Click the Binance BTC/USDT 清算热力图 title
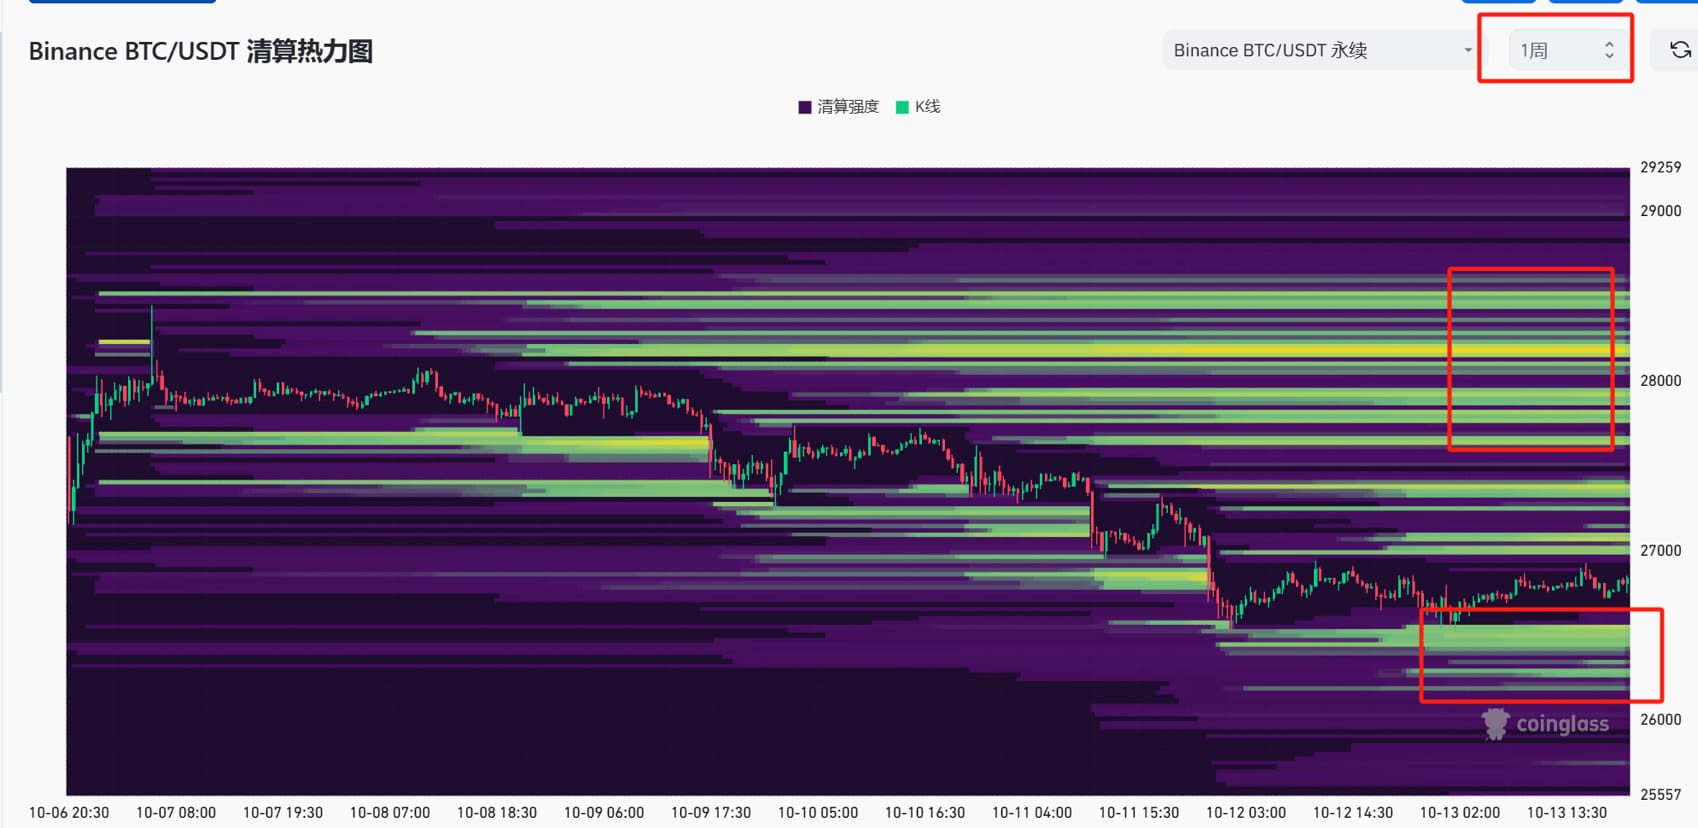The width and height of the screenshot is (1698, 828). click(201, 51)
